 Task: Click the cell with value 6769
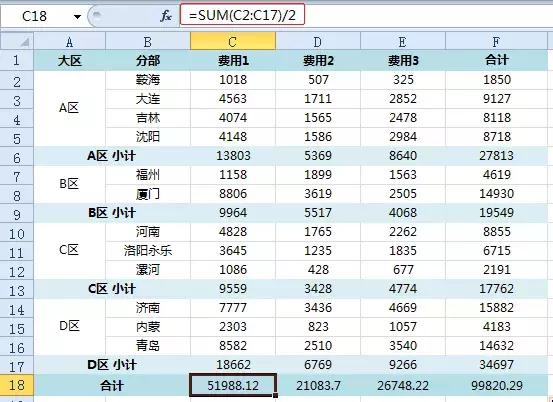click(x=318, y=365)
